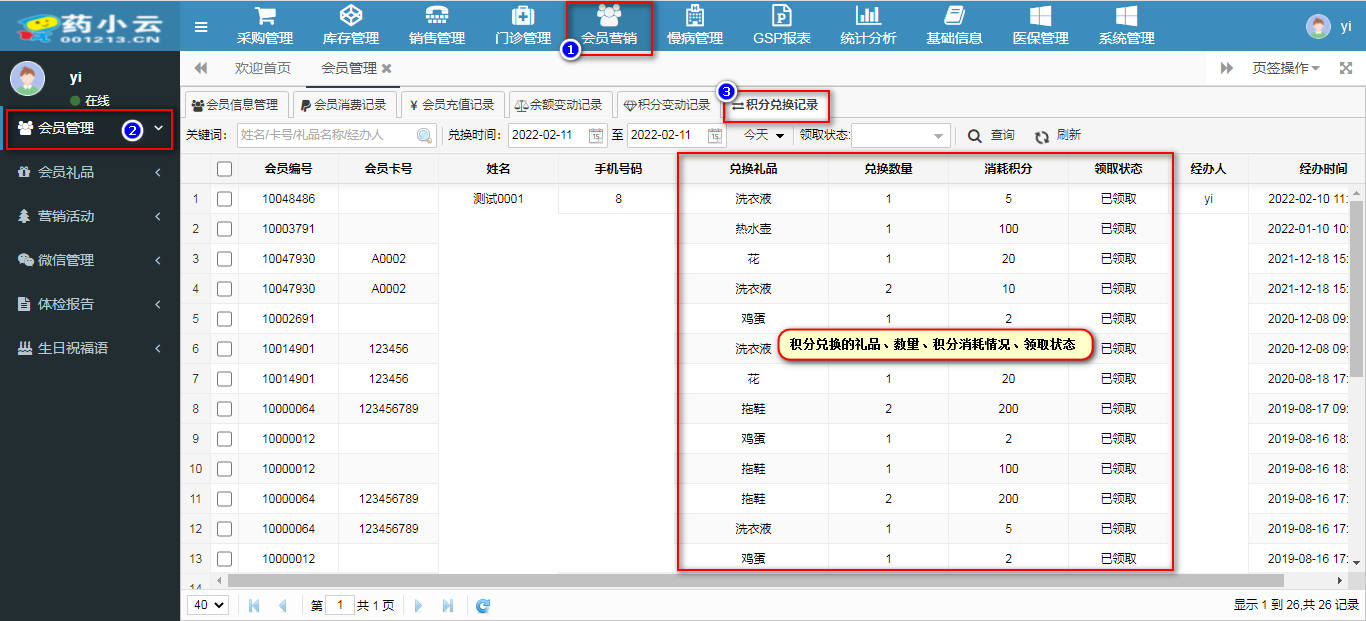Expand 微信管理 sidebar menu
This screenshot has width=1366, height=621.
coord(90,260)
